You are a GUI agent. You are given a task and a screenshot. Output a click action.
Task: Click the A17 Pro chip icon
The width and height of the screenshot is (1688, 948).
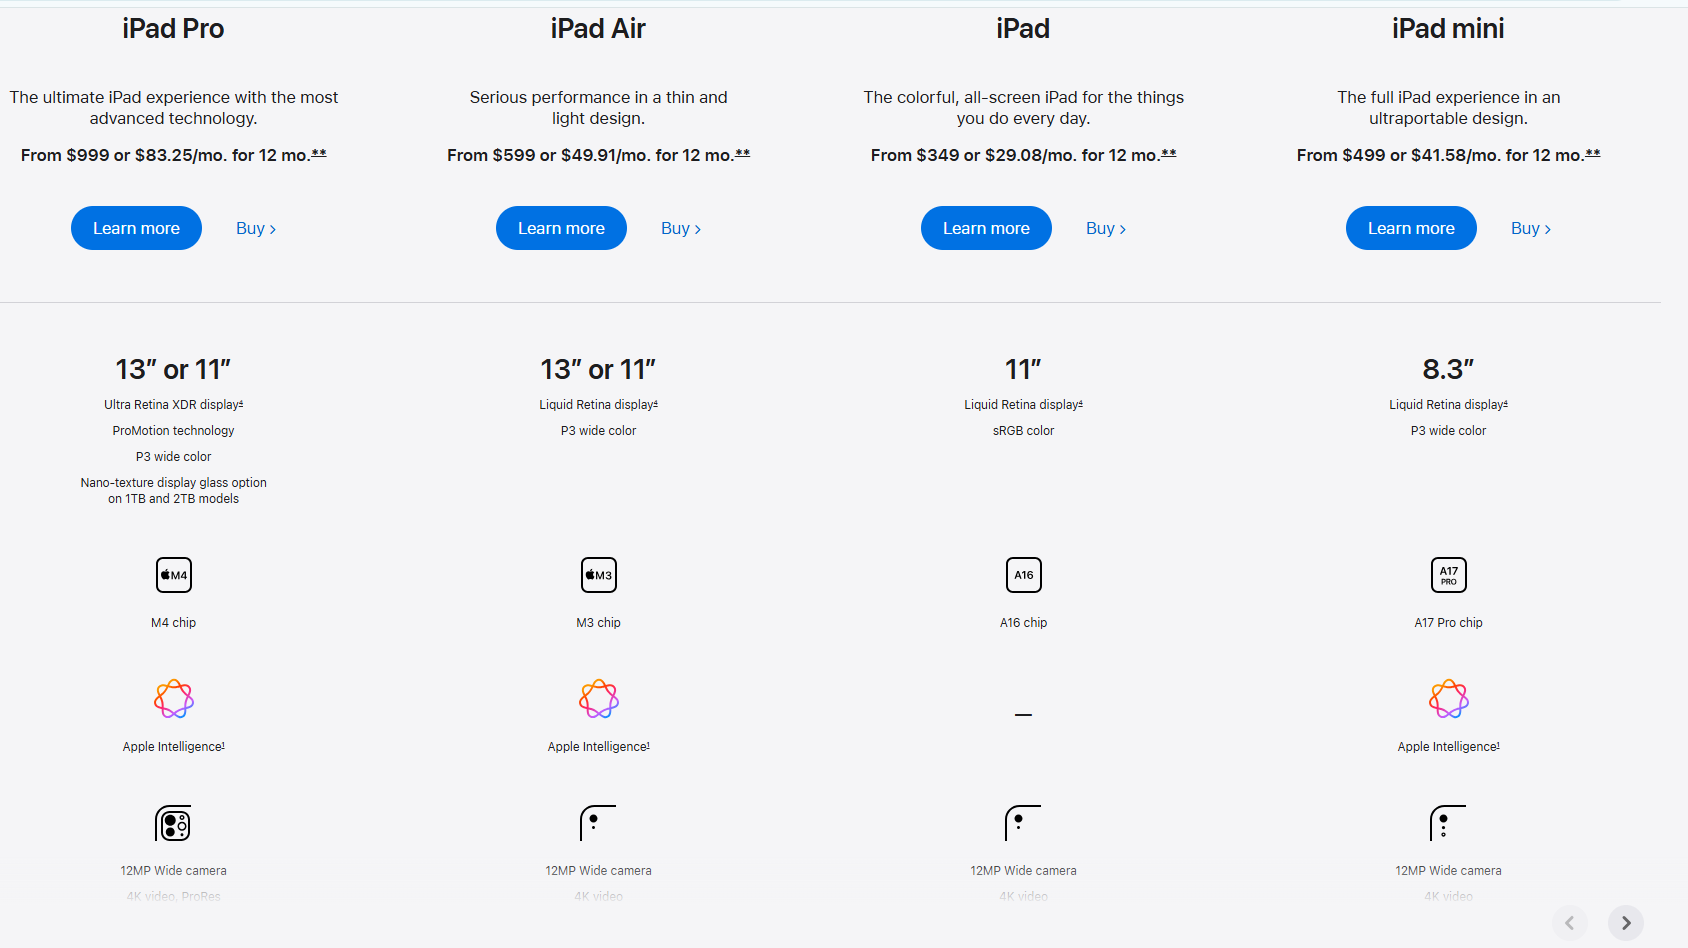coord(1449,575)
